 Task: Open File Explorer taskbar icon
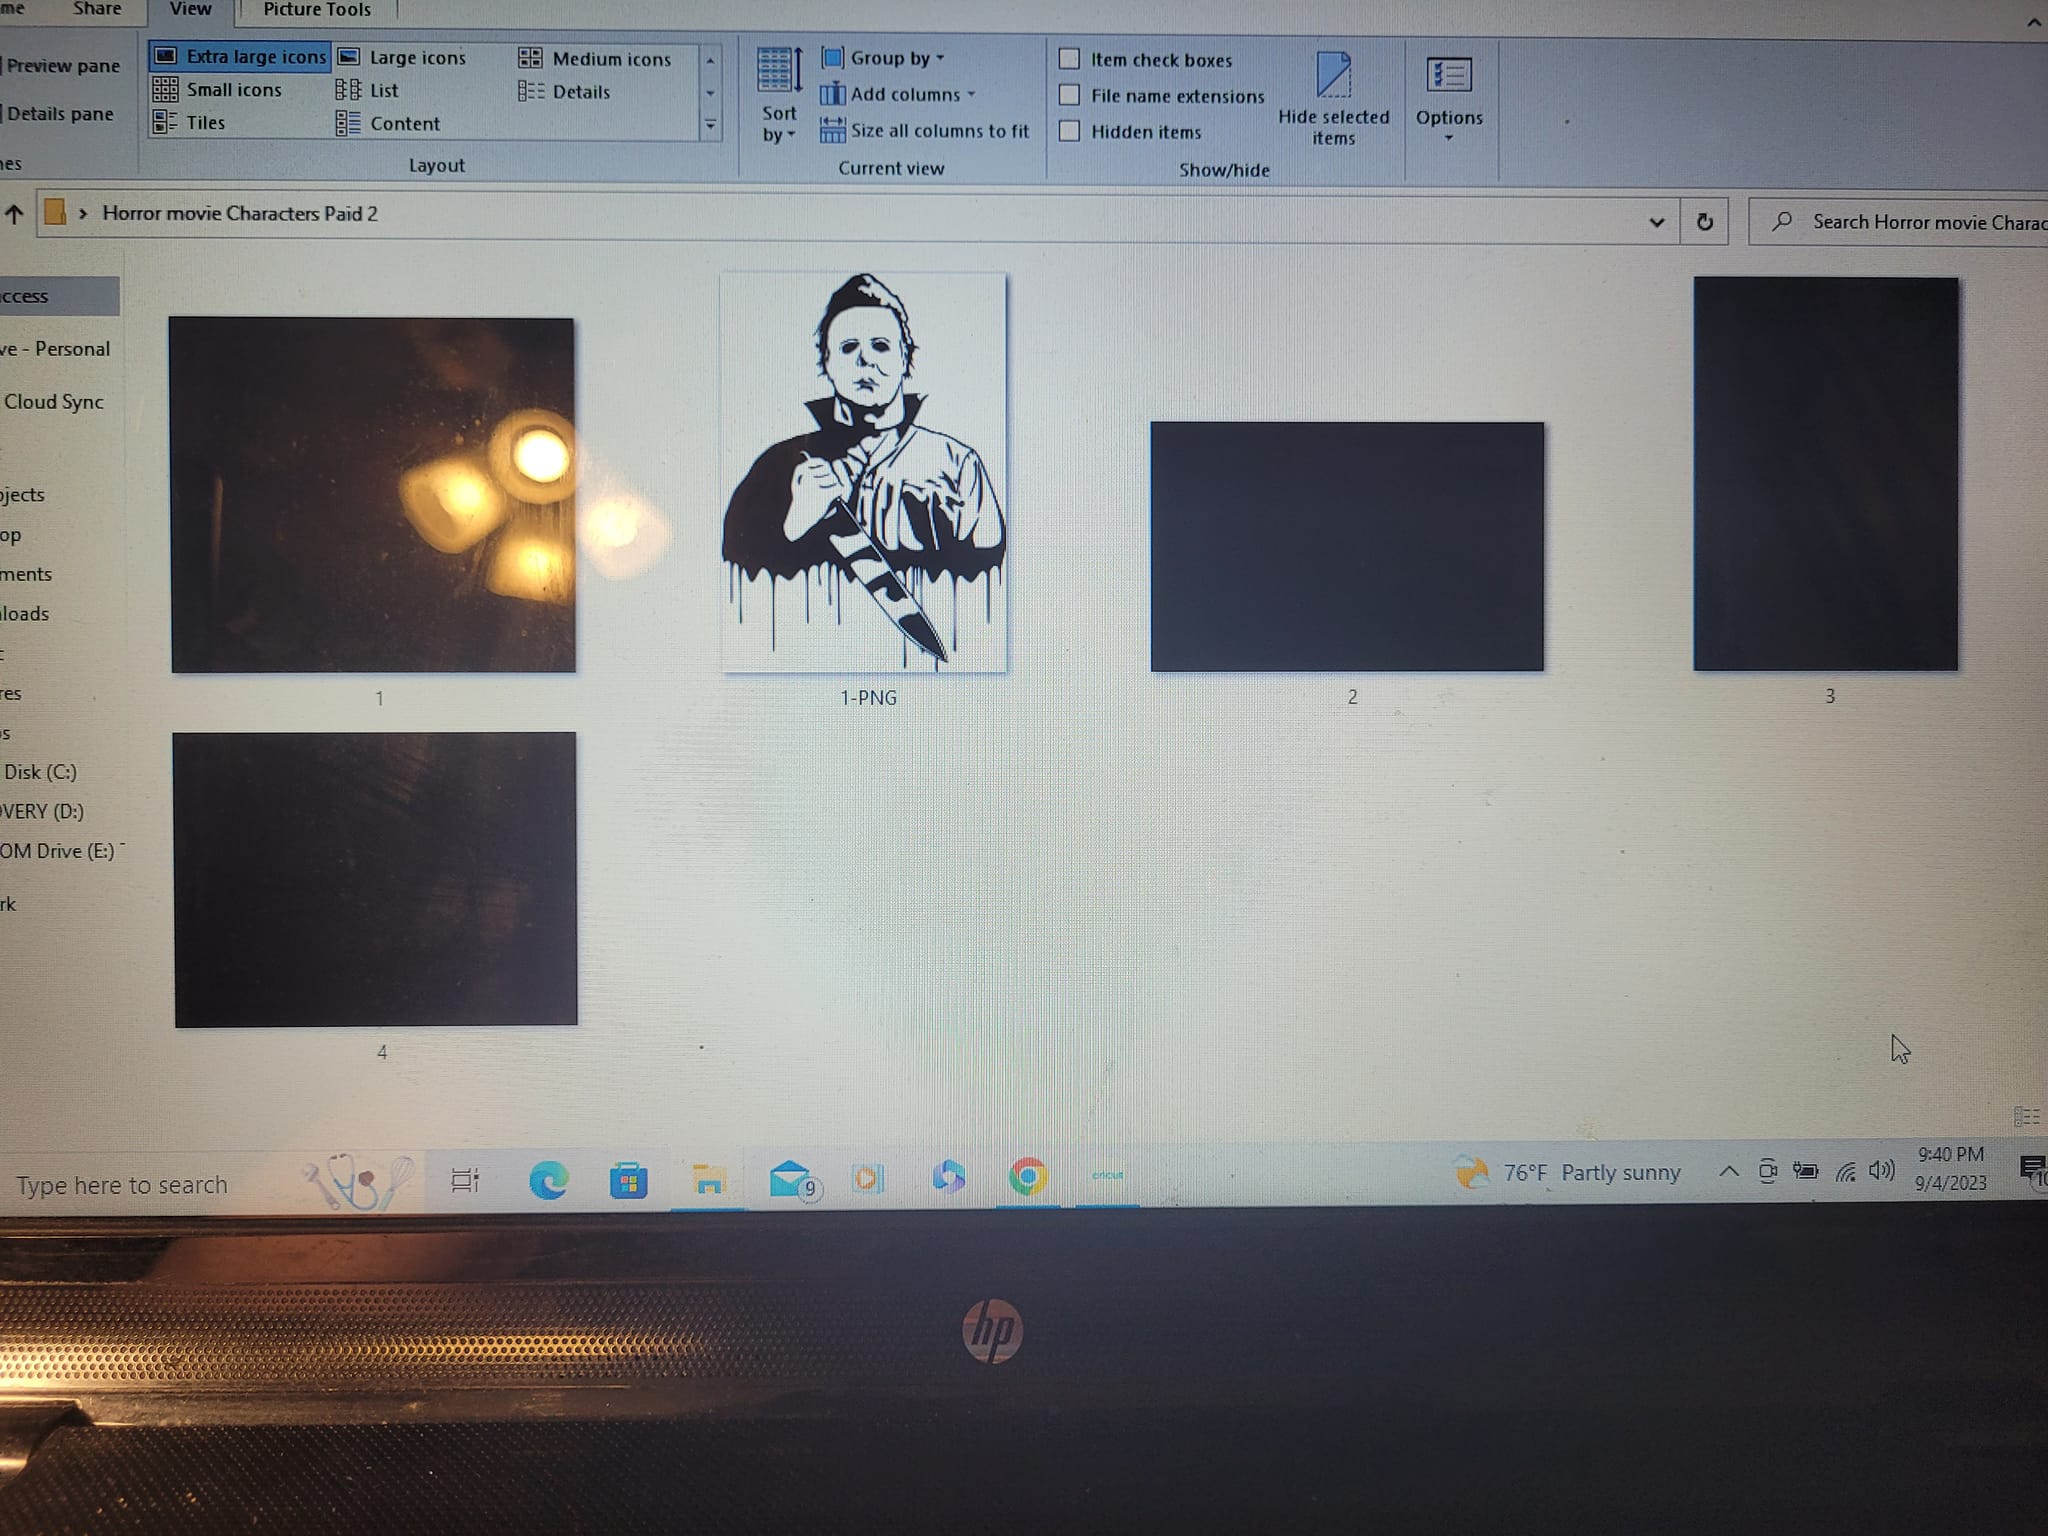[x=708, y=1180]
